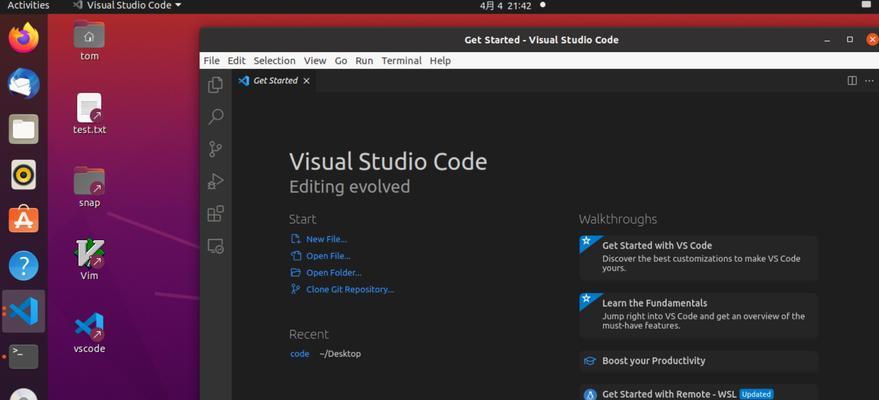
Task: Open Get Started with Remote - WSL walkthrough
Action: tap(698, 394)
